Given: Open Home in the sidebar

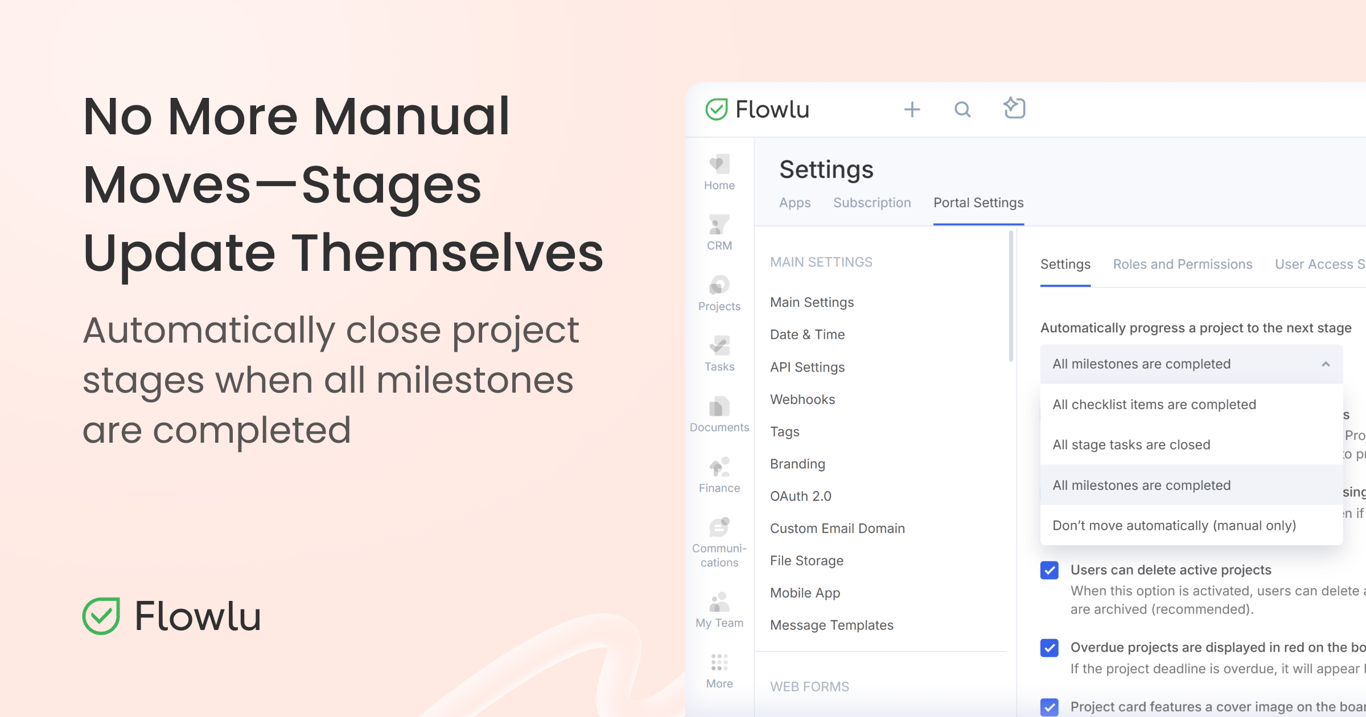Looking at the screenshot, I should 719,172.
